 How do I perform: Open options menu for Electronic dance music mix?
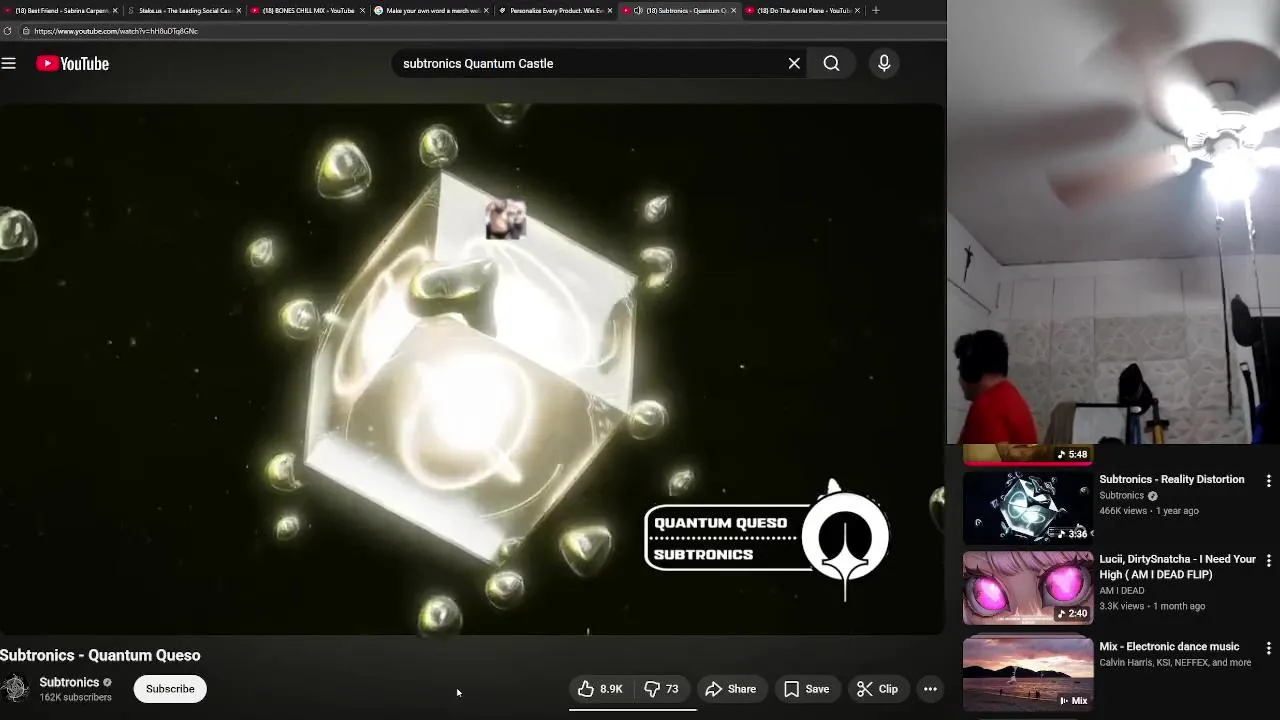(x=1268, y=649)
